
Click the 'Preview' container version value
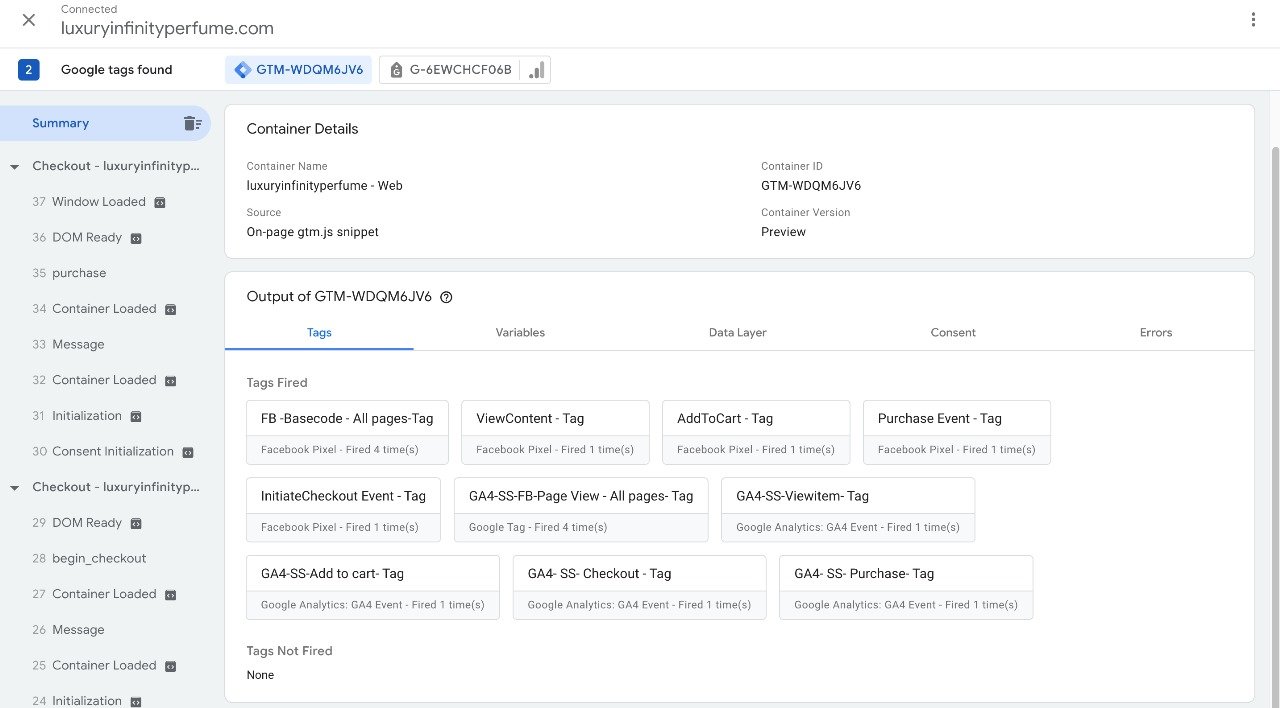coord(783,232)
